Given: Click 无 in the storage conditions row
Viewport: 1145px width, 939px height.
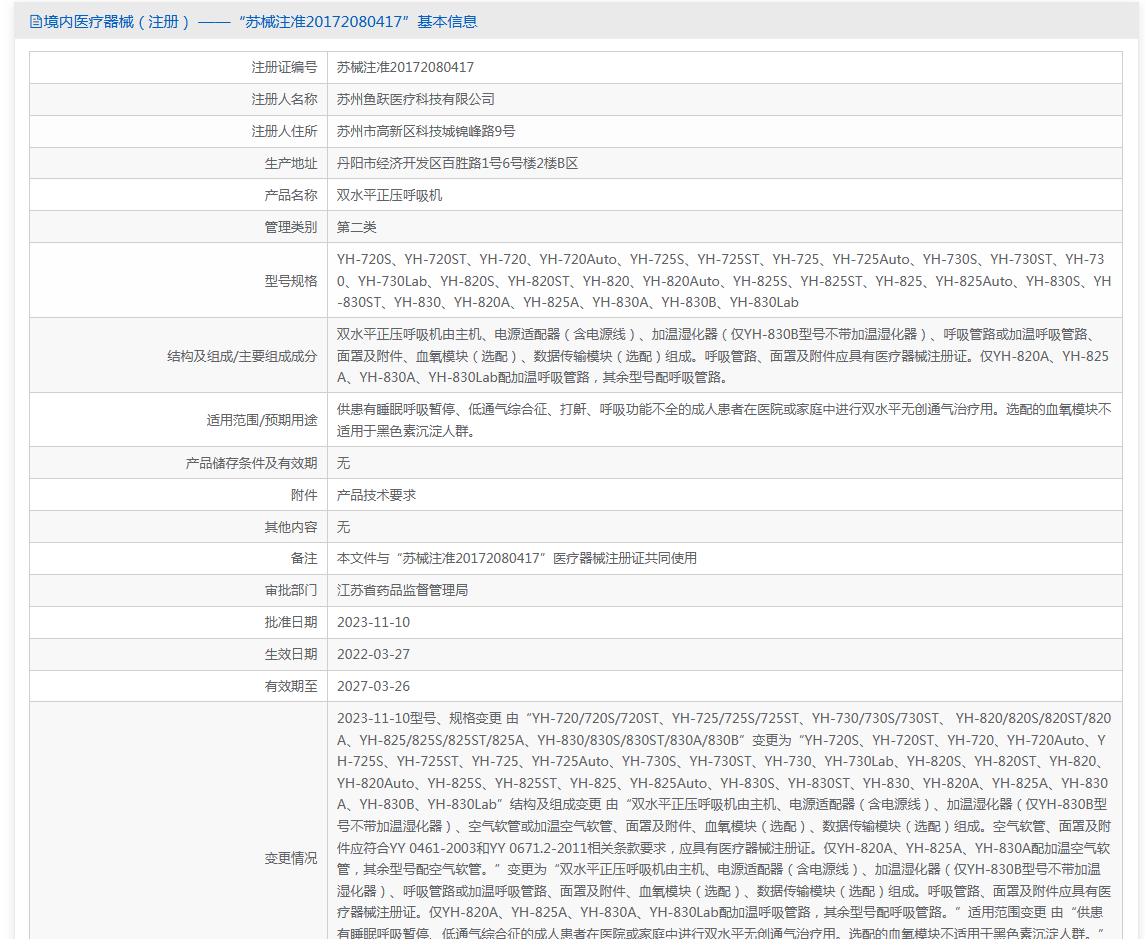Looking at the screenshot, I should (x=343, y=463).
